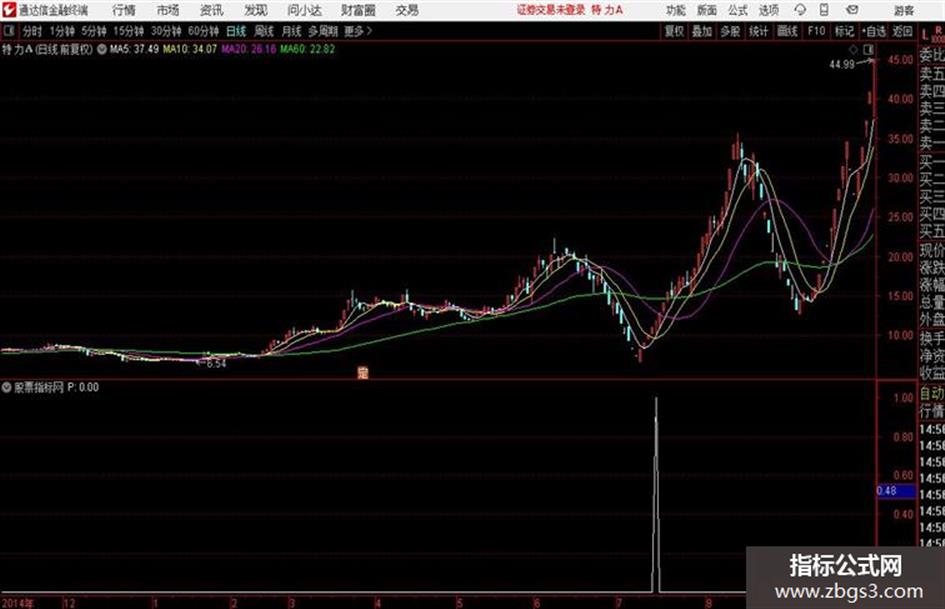
Task: Click the orange 定 marker on chart
Action: click(x=362, y=372)
